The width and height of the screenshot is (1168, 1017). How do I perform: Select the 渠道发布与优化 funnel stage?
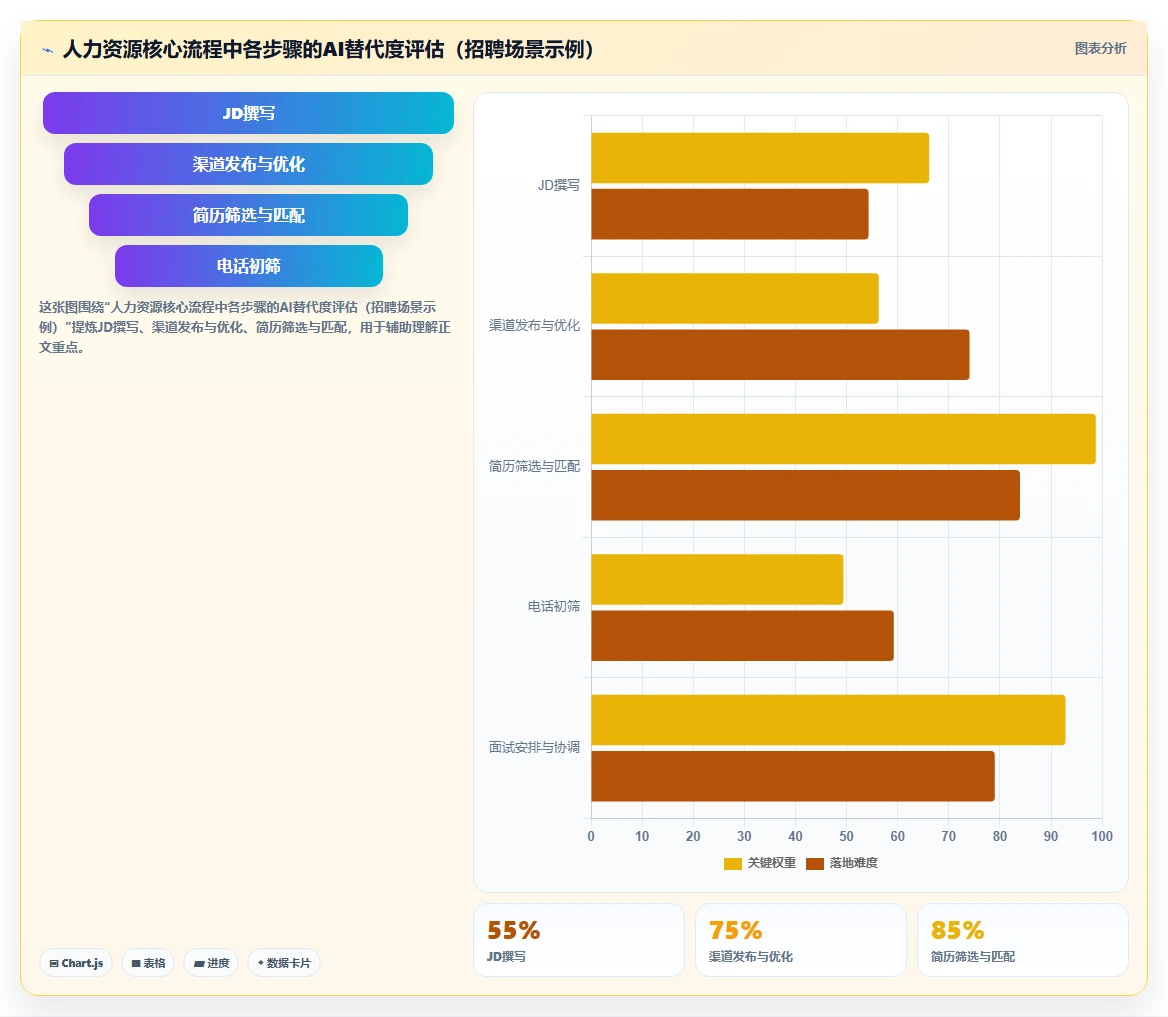(x=248, y=164)
